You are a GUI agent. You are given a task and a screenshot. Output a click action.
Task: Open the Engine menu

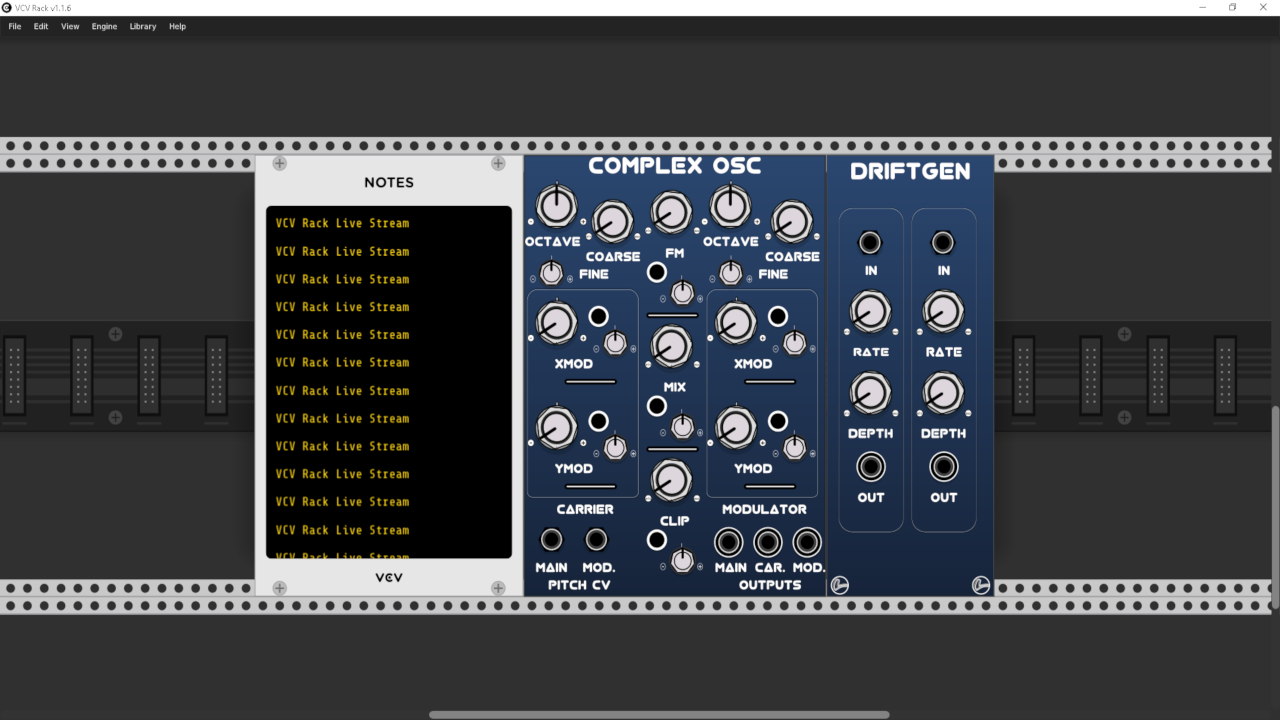(104, 26)
